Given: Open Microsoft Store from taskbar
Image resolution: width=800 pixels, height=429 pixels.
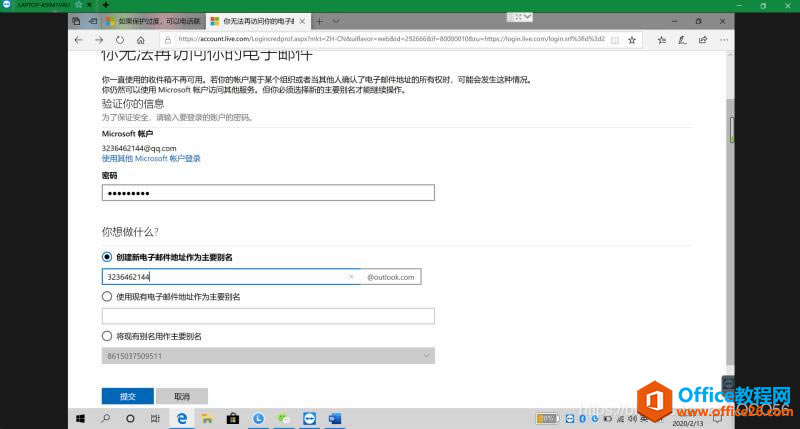Looking at the screenshot, I should [x=233, y=419].
